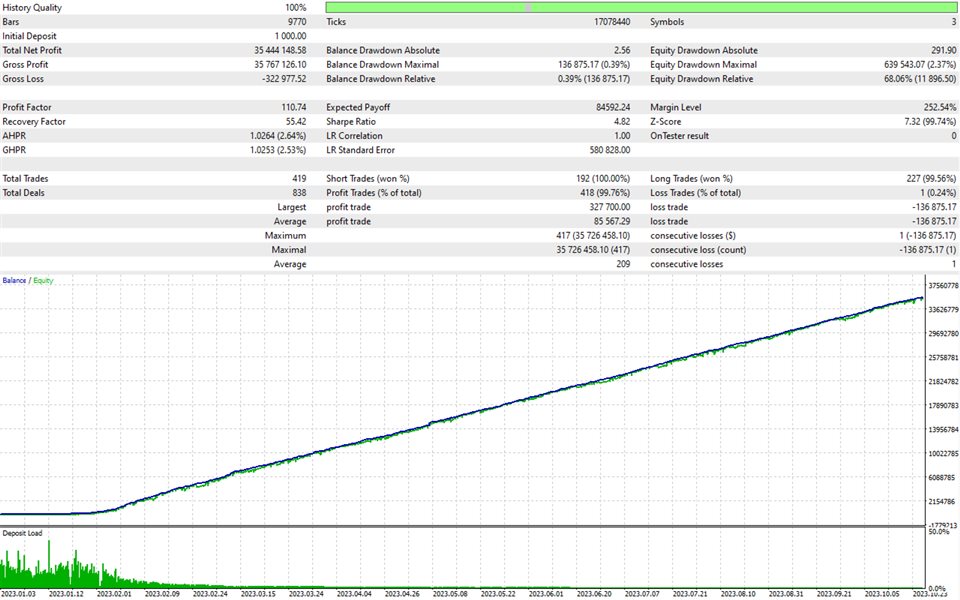Select the 'Symbols' label
The width and height of the screenshot is (960, 600).
point(667,21)
